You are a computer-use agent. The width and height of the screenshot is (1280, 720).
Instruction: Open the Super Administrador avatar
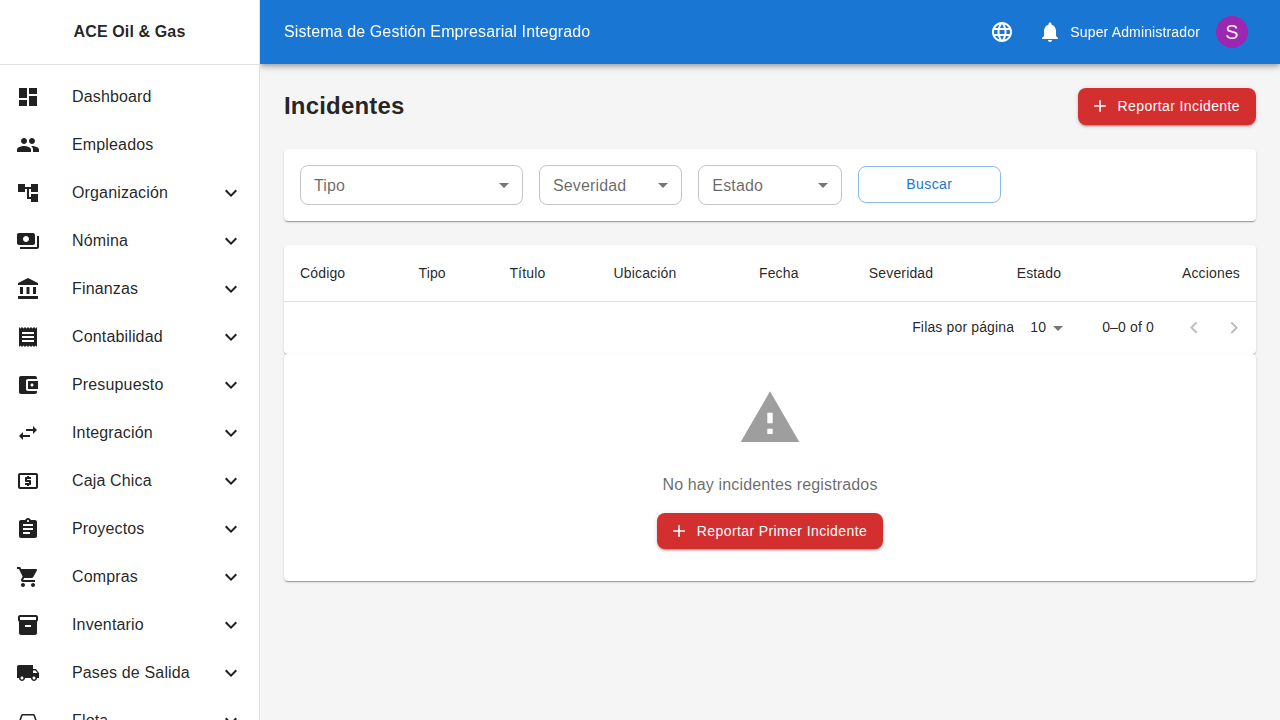pos(1232,32)
